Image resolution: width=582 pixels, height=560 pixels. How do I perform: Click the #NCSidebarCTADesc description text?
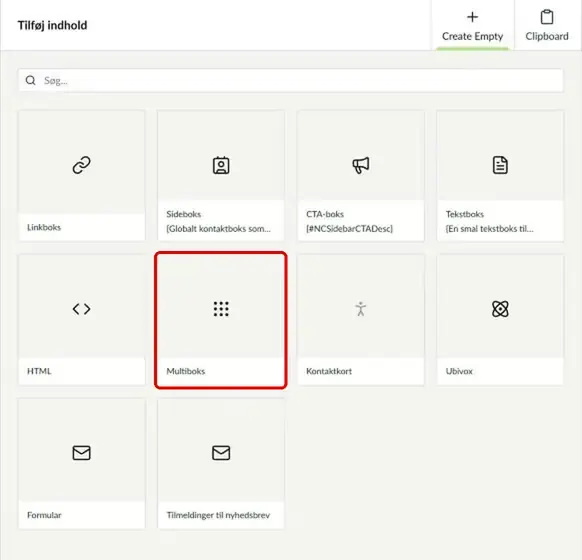pos(349,229)
